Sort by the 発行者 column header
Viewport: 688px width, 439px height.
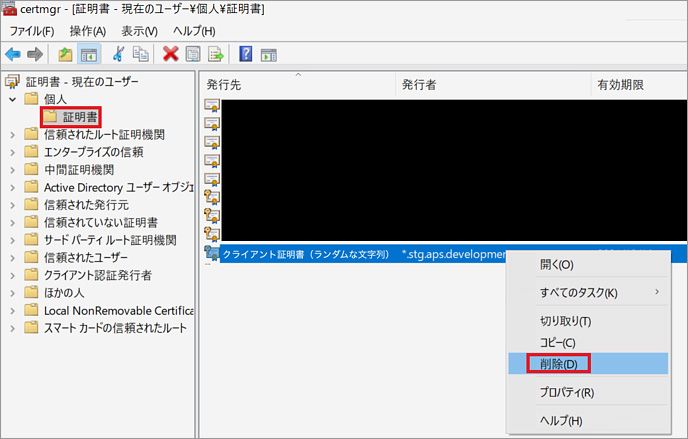[494, 85]
